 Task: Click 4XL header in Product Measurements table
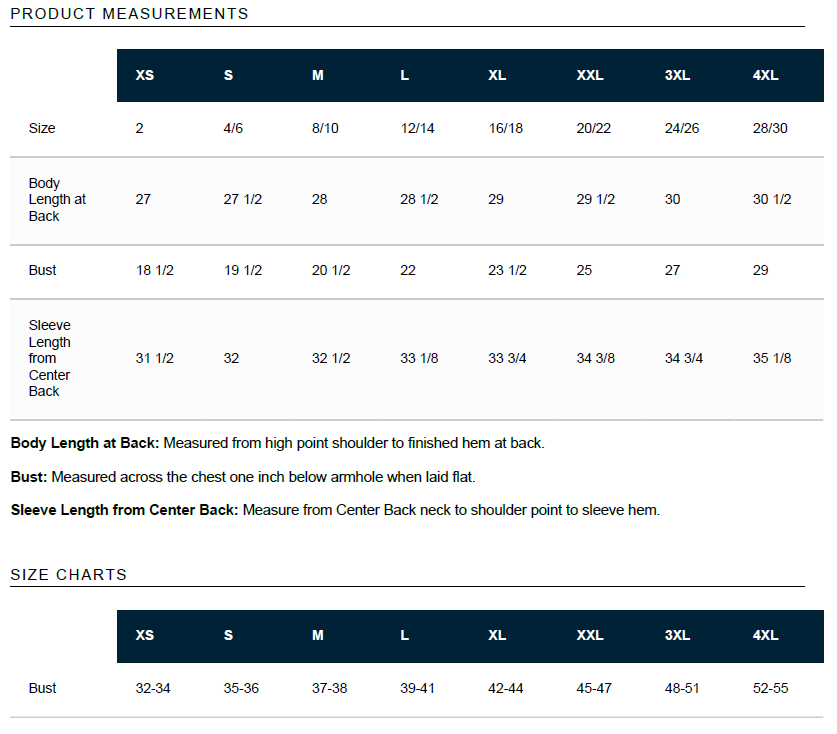tap(765, 75)
